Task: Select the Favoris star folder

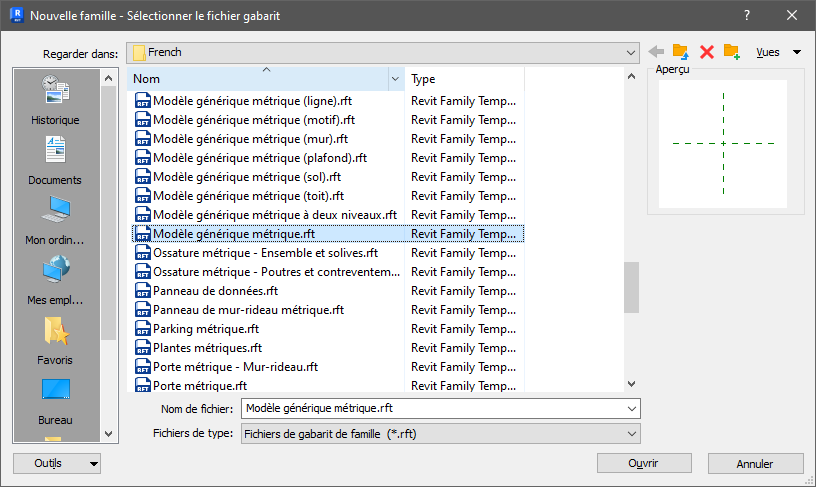Action: [55, 340]
